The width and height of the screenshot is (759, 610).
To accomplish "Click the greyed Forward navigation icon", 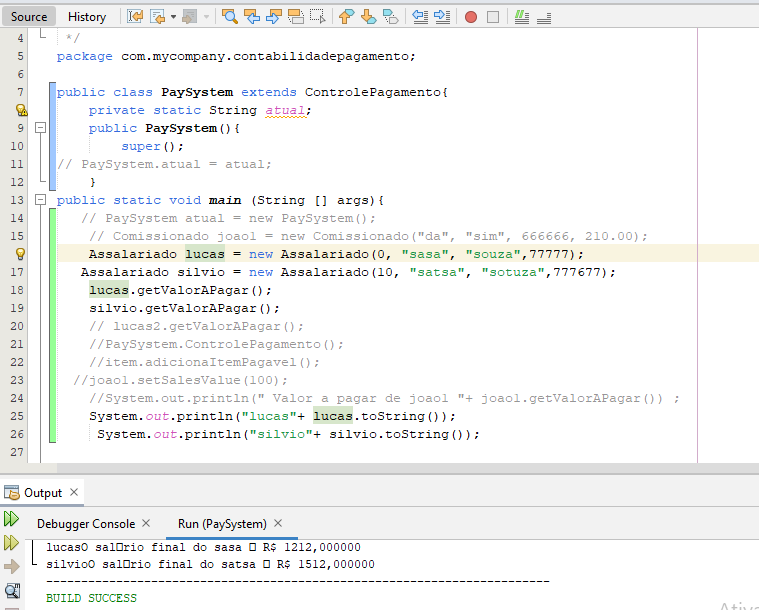I will click(189, 17).
